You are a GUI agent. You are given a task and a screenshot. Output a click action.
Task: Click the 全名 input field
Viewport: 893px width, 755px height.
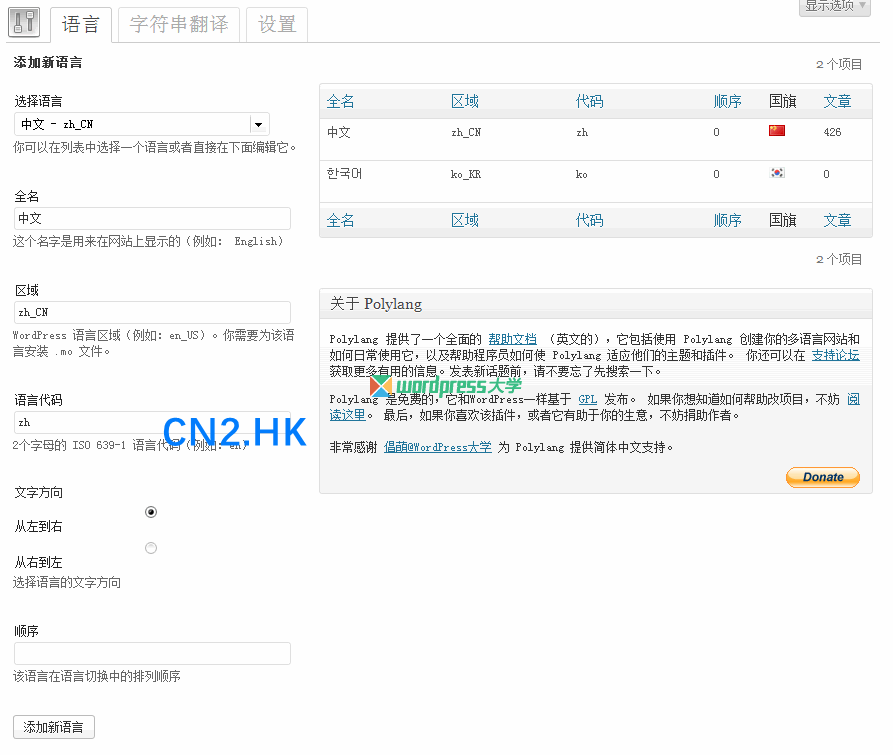tap(151, 218)
